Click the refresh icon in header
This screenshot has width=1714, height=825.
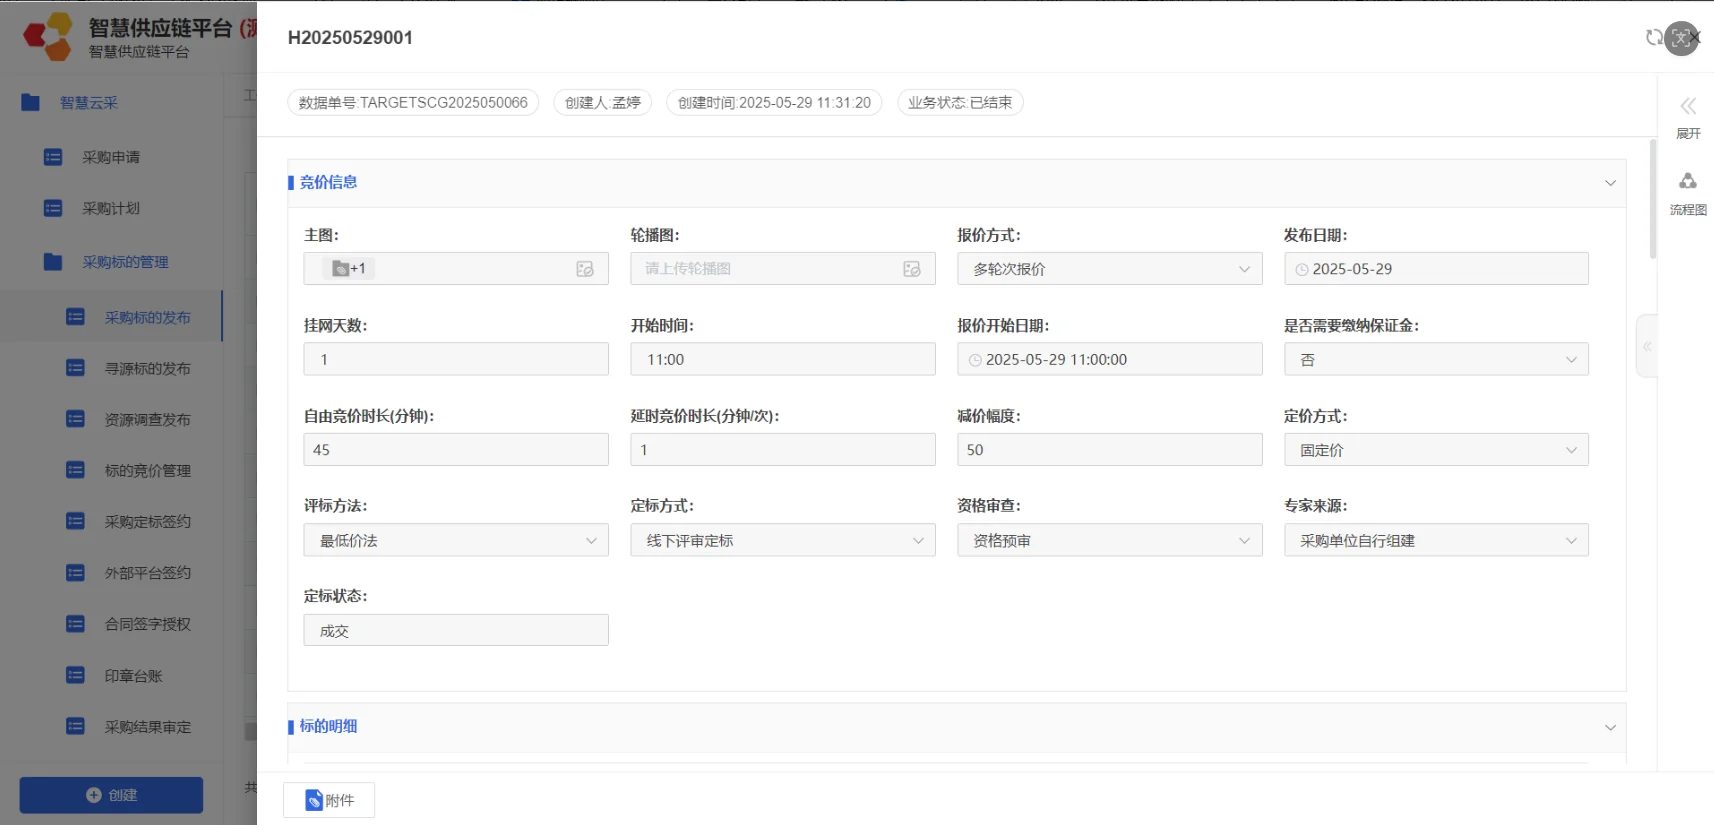click(x=1654, y=38)
